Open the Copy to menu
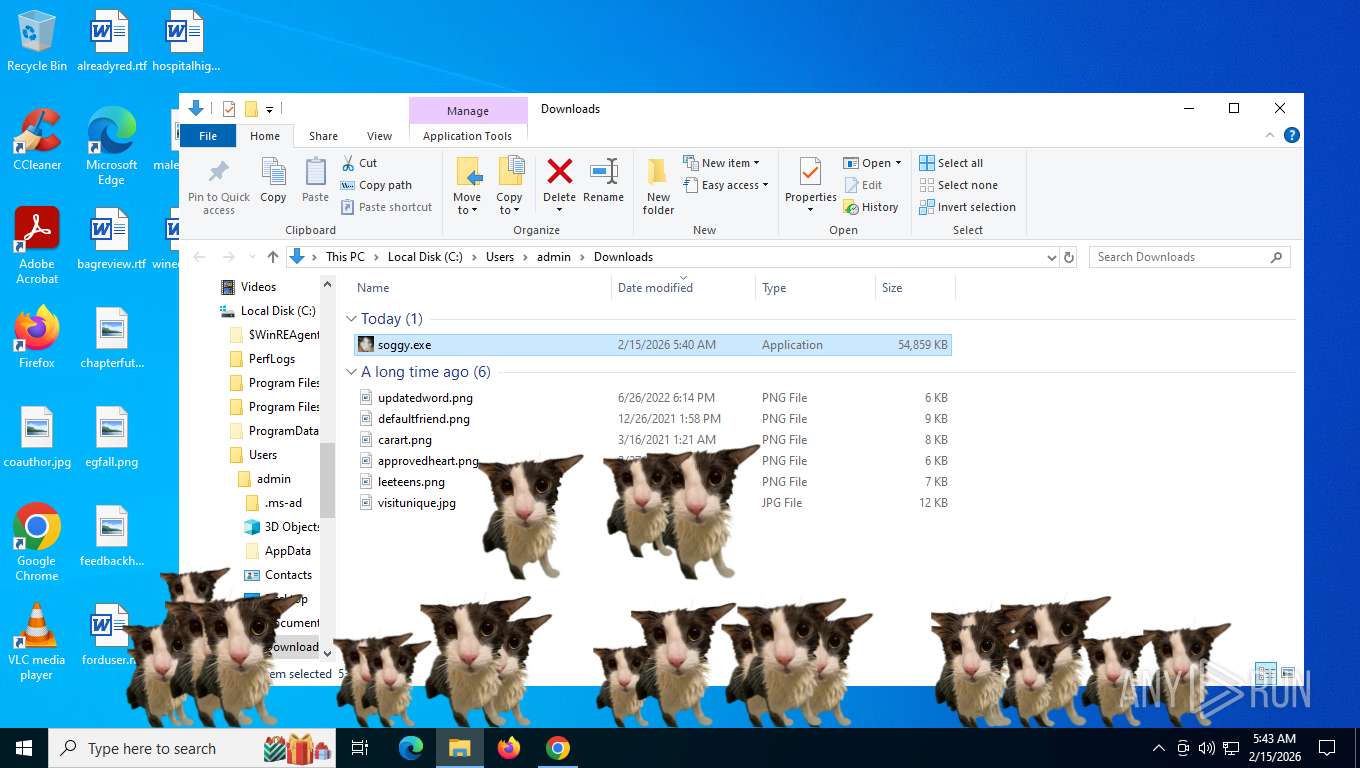 tap(509, 186)
